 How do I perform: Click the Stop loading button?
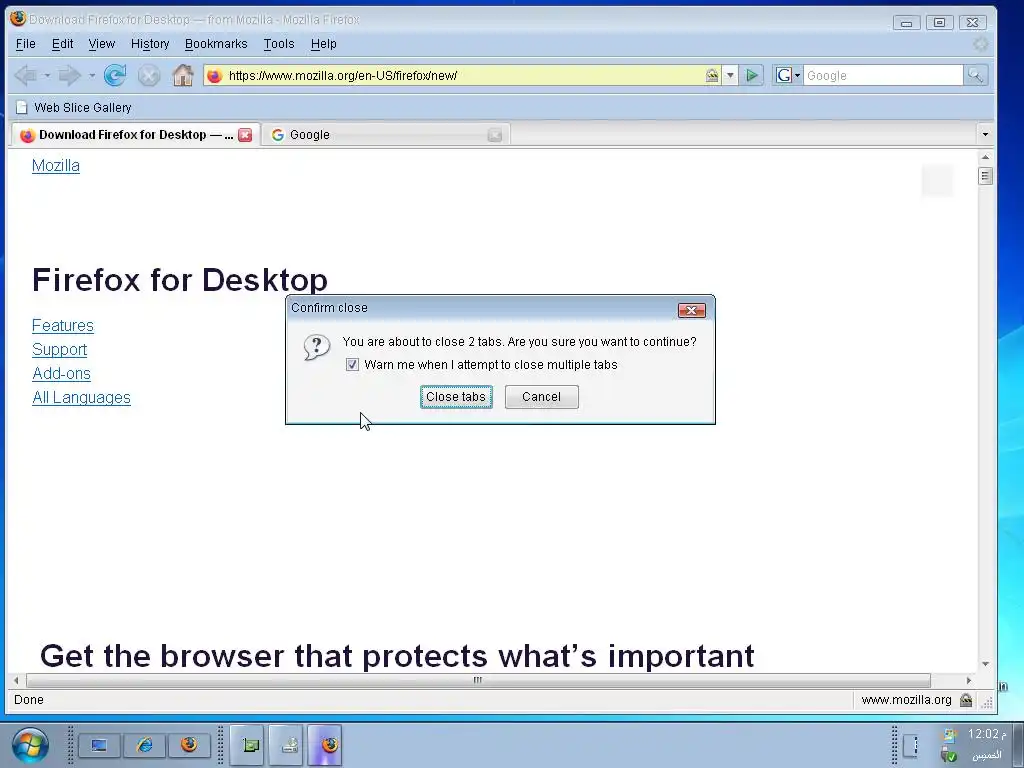click(x=149, y=76)
